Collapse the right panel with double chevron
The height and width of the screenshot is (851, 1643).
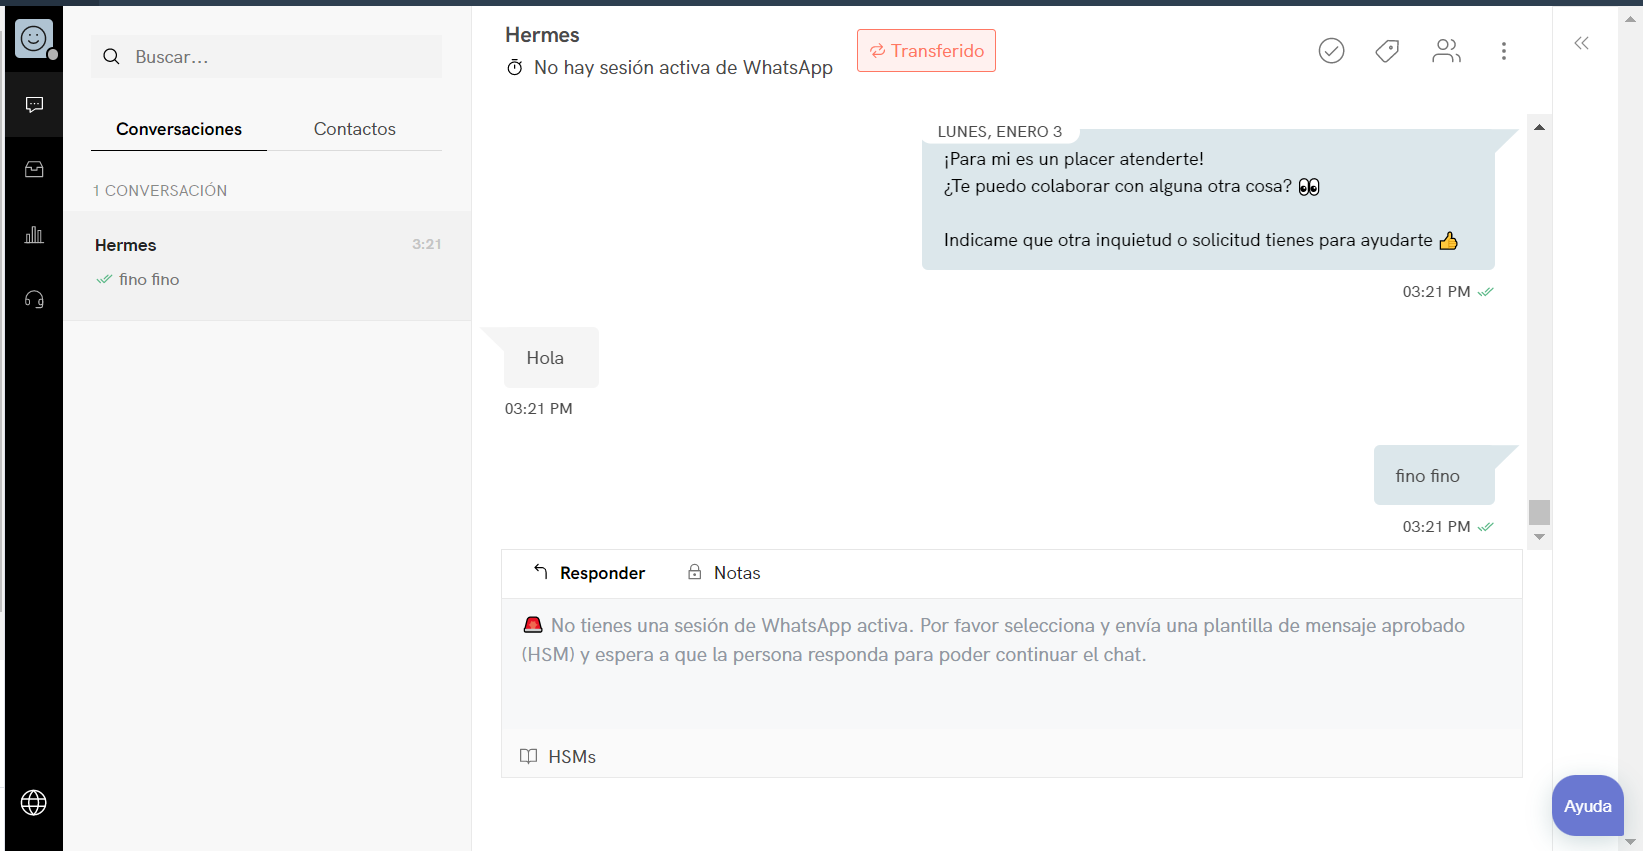tap(1581, 43)
